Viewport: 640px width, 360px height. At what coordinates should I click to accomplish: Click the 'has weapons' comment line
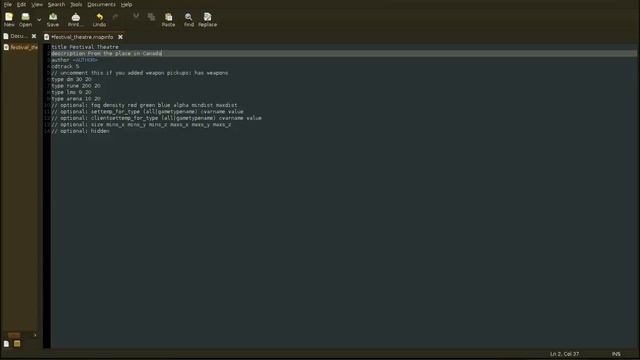click(140, 73)
